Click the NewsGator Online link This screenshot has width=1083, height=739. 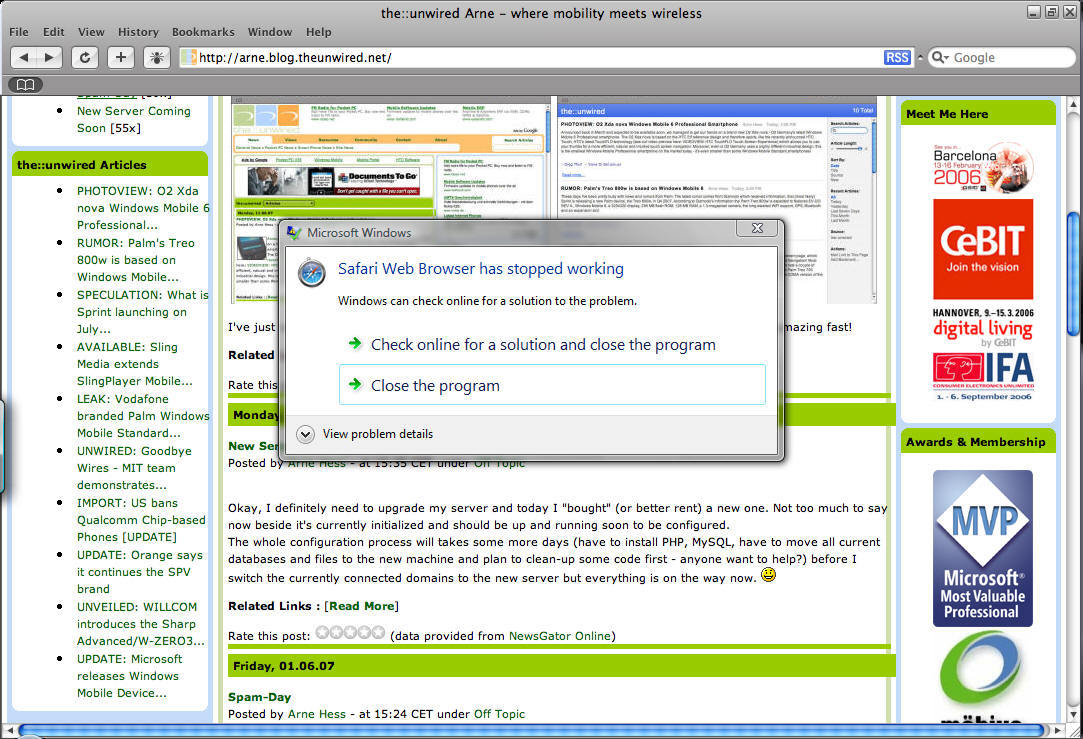[x=559, y=635]
